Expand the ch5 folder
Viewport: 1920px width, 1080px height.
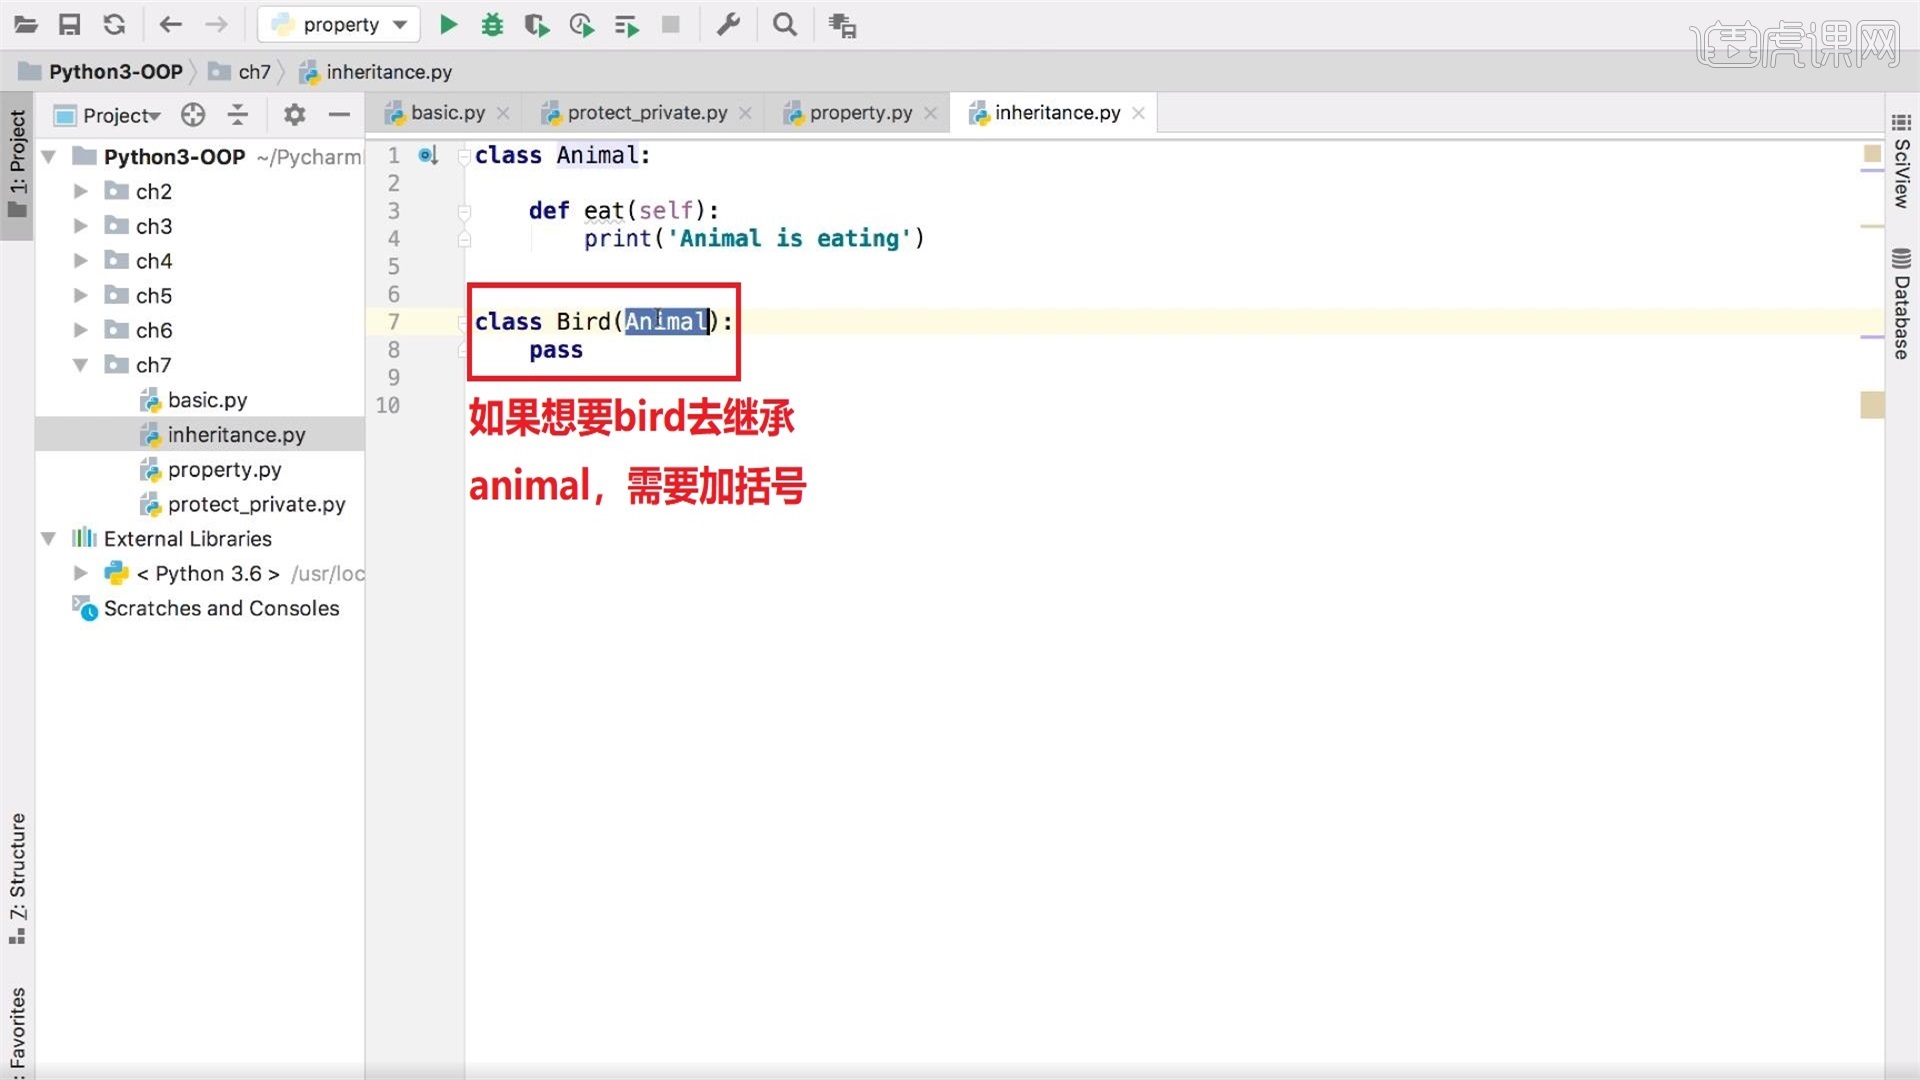point(80,295)
